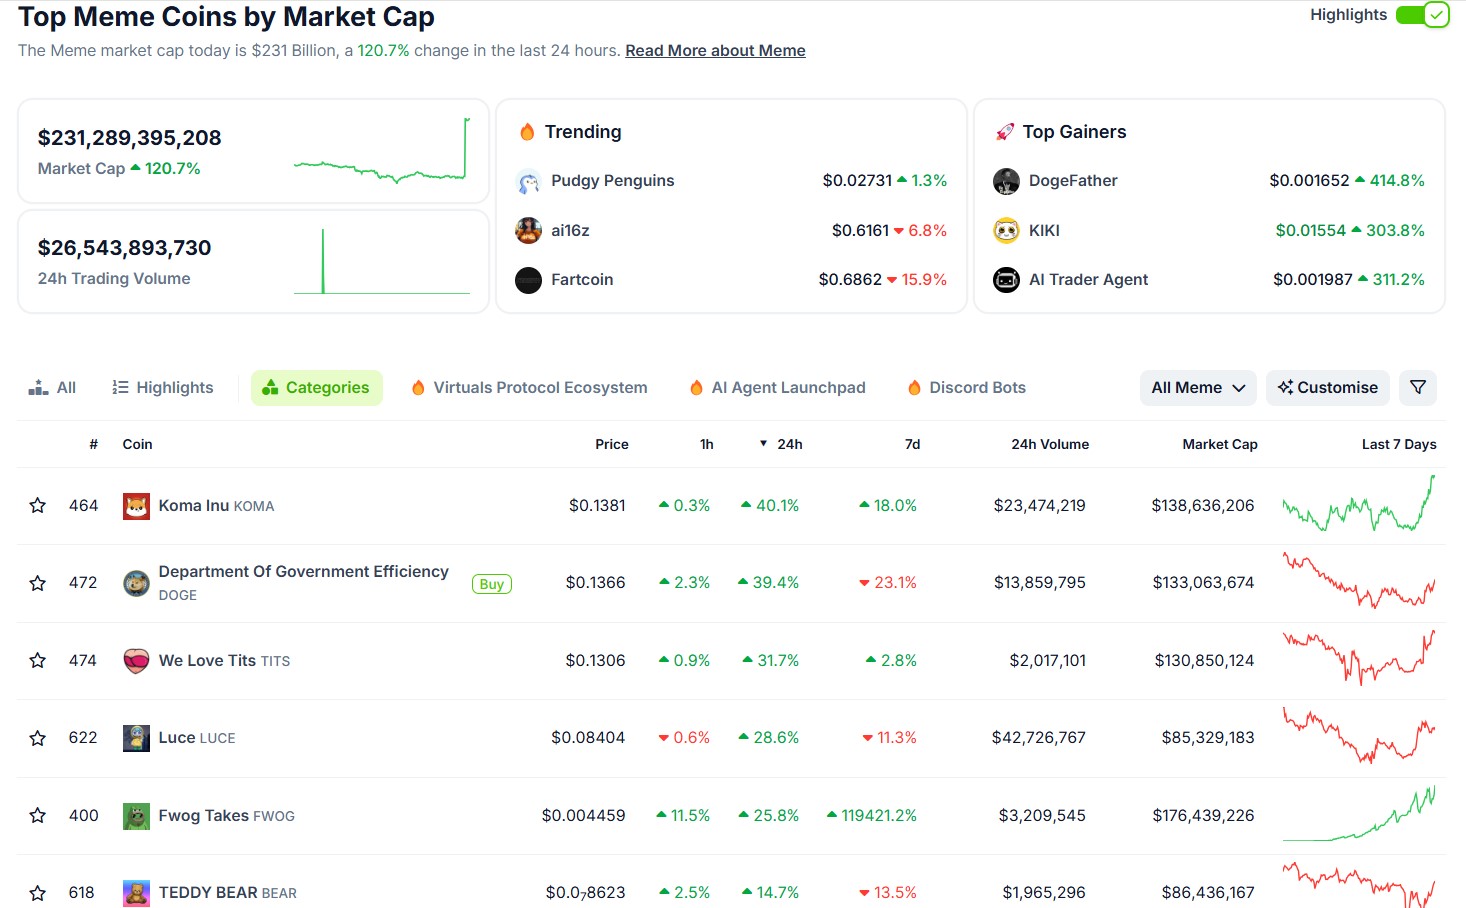The image size is (1466, 908).
Task: Add We Love Tits to watchlist star
Action: (38, 661)
